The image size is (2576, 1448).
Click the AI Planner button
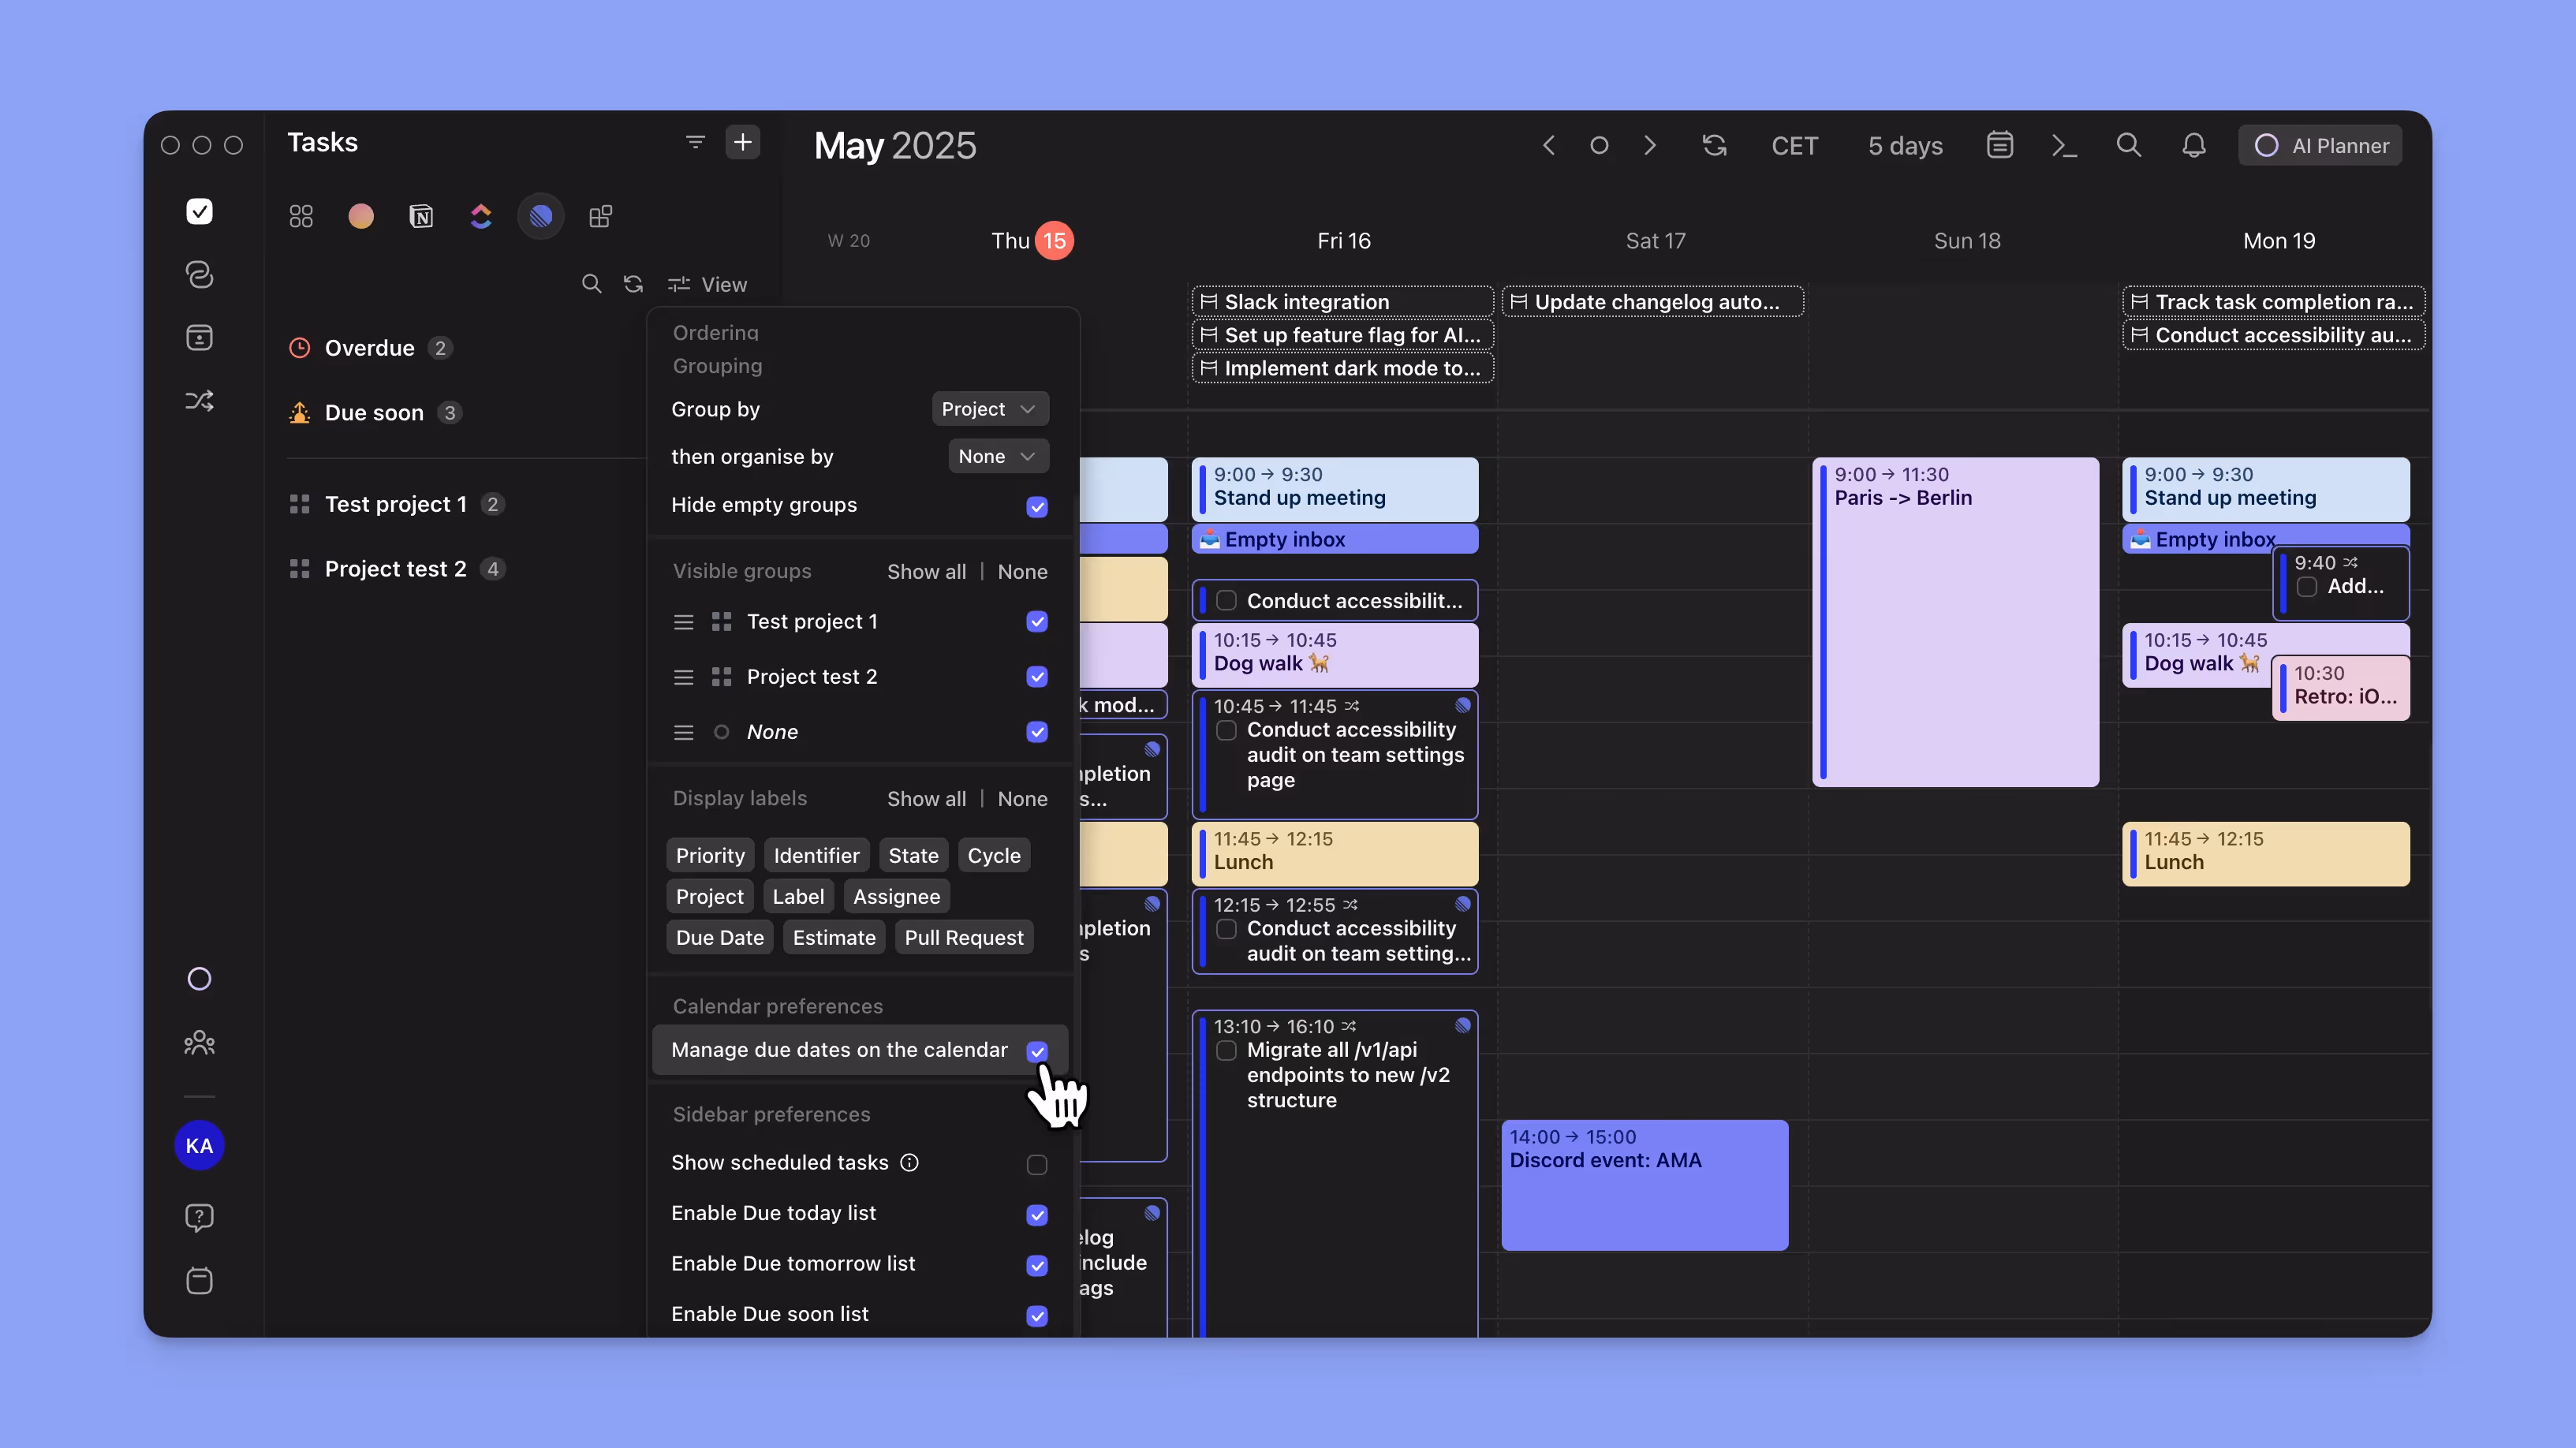pos(2320,146)
